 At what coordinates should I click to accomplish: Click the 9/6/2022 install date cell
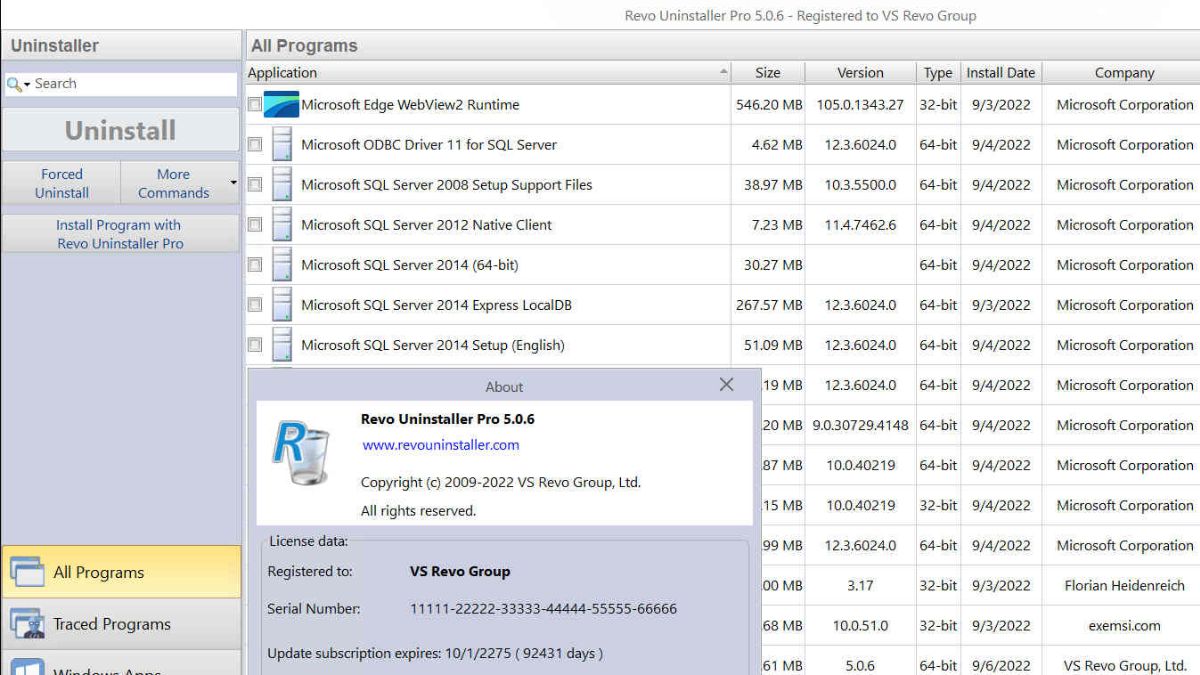[x=1000, y=665]
